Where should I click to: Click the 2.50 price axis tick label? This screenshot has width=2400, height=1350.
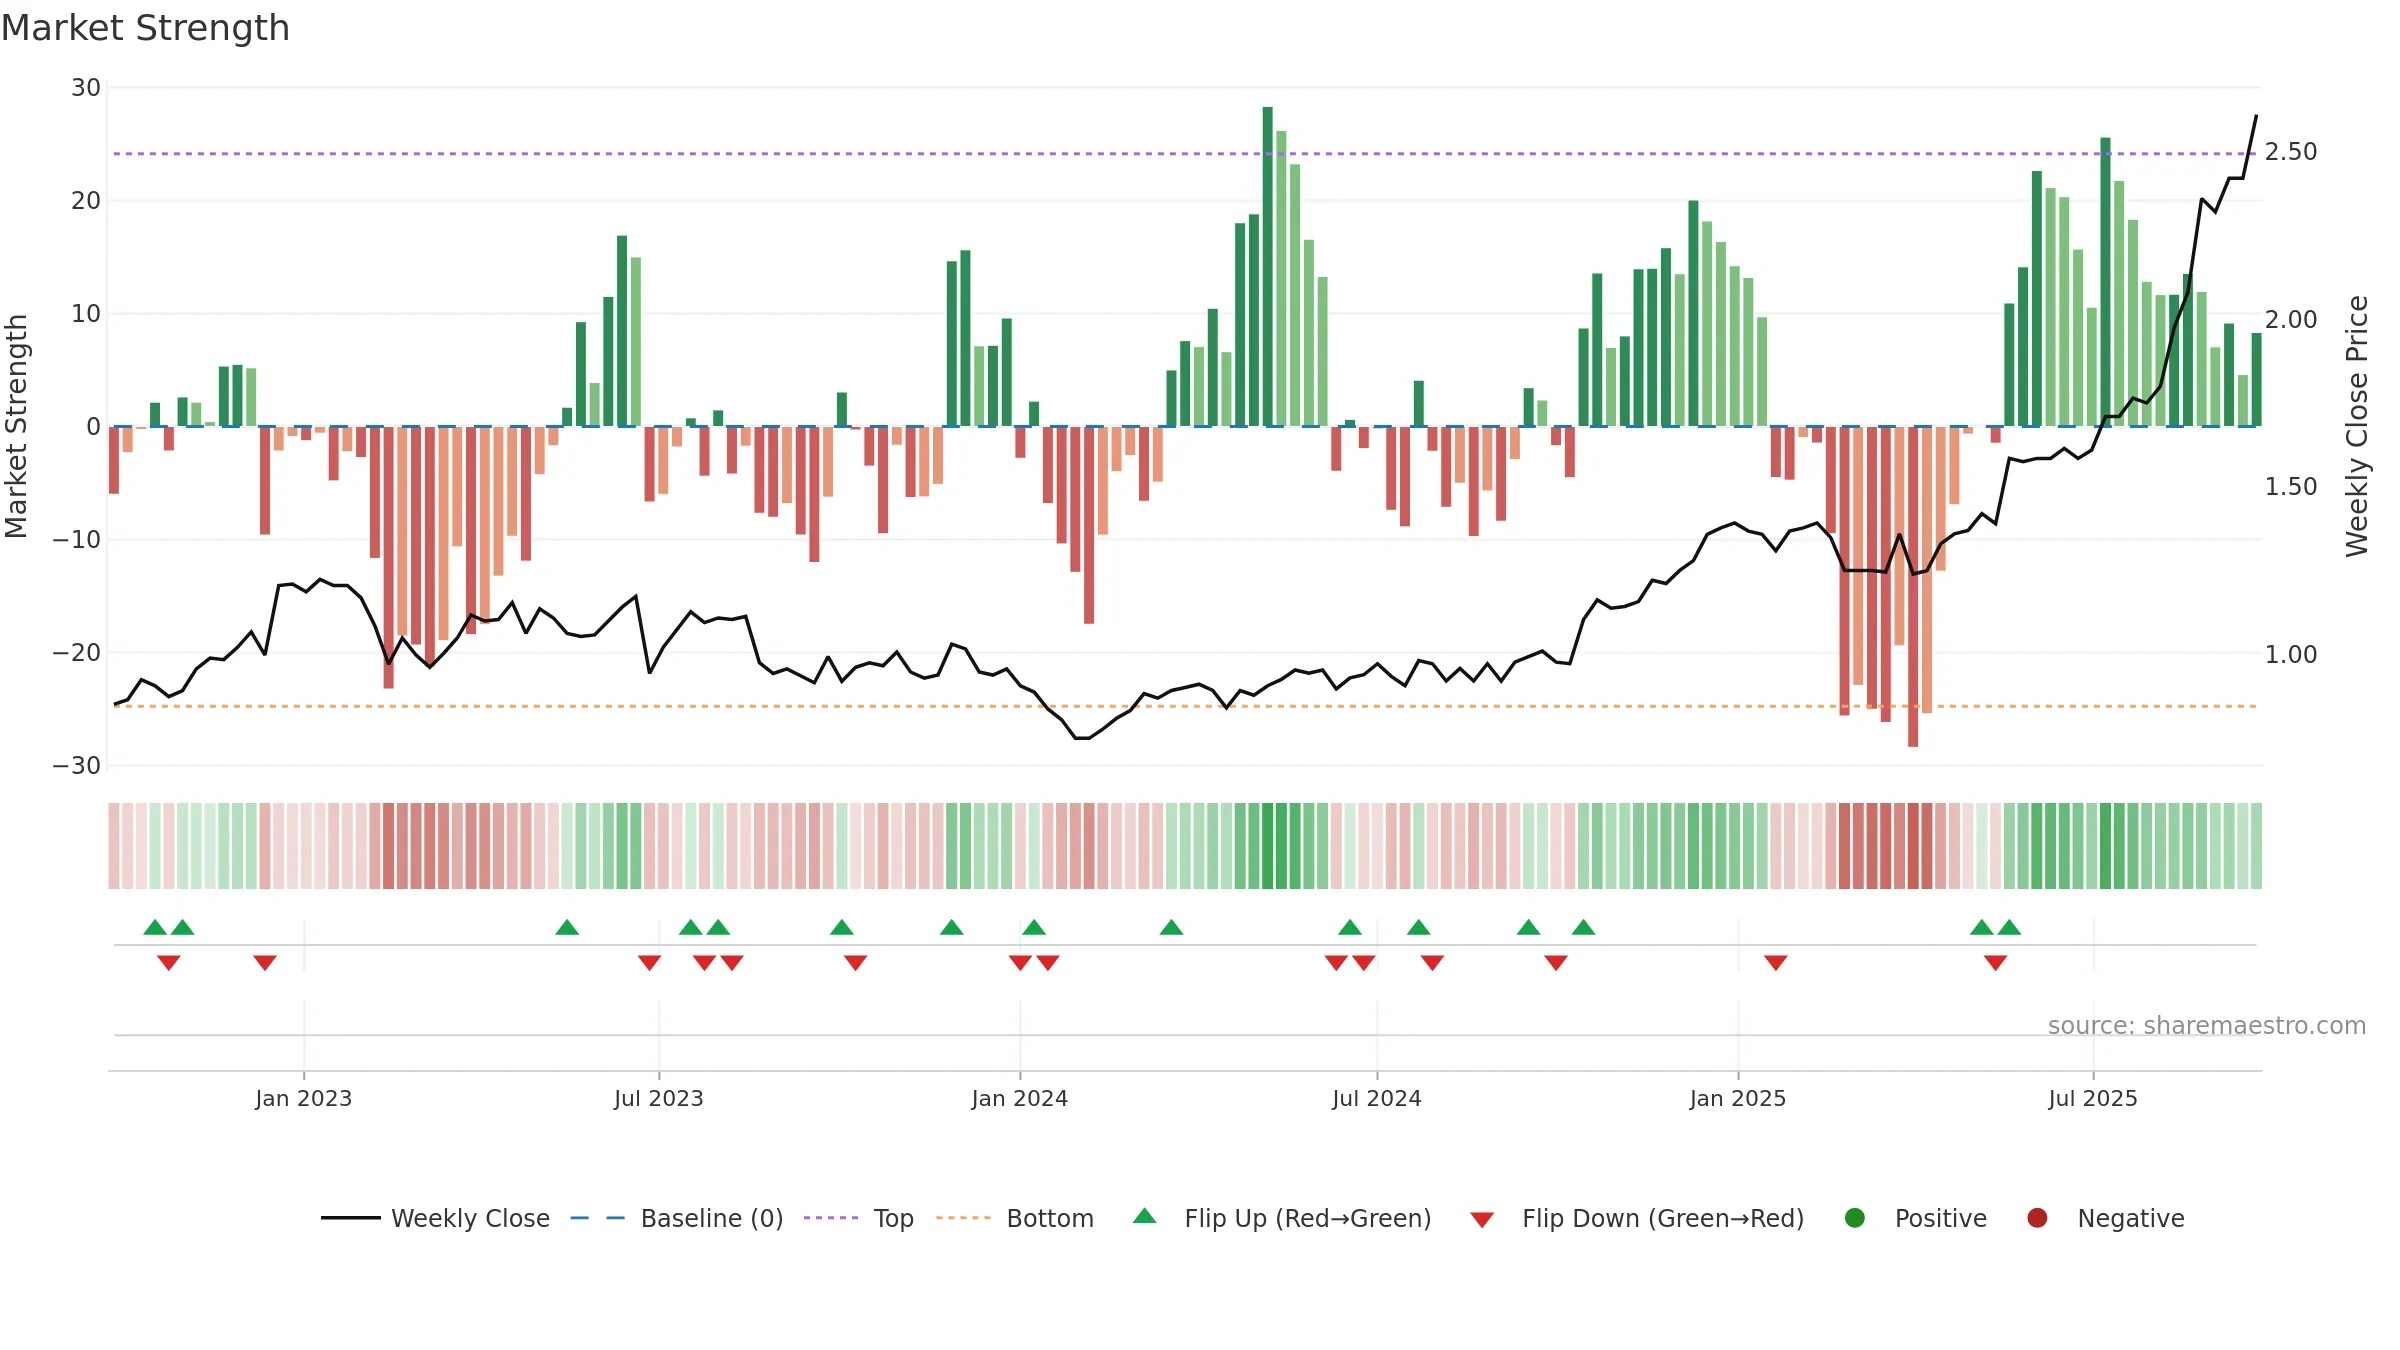tap(2291, 151)
